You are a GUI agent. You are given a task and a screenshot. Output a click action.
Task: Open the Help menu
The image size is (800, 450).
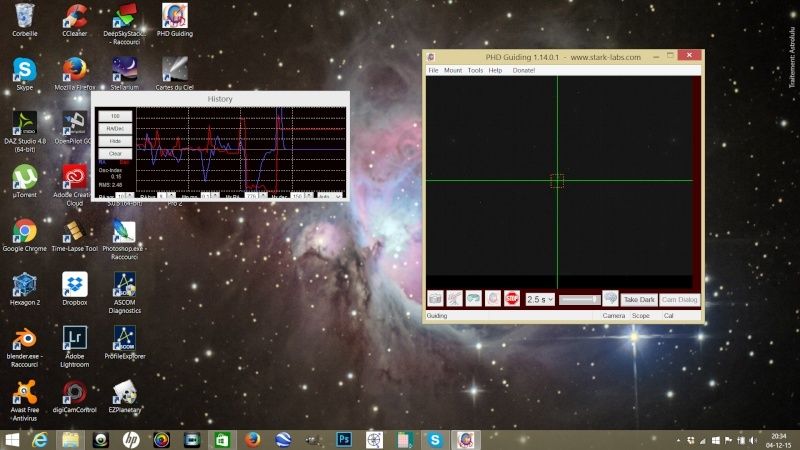tap(495, 70)
